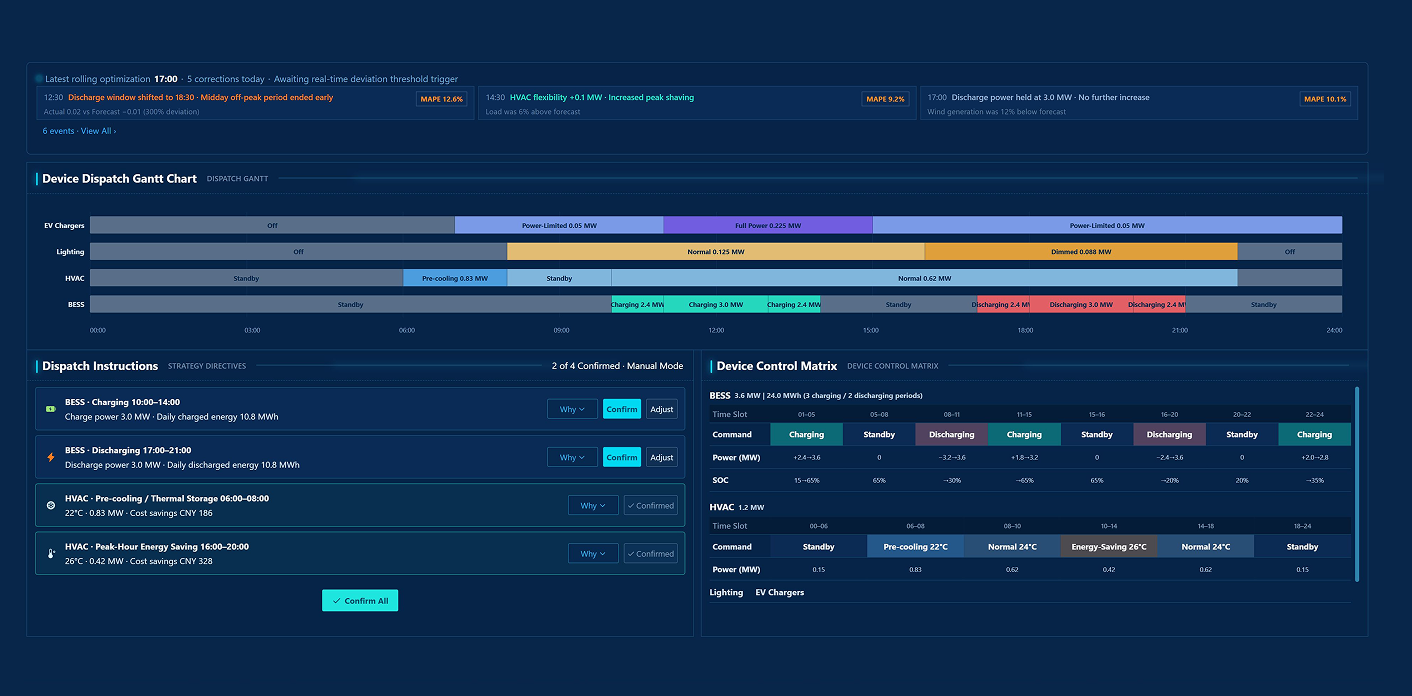Image resolution: width=1412 pixels, height=696 pixels.
Task: Click the orange lightning icon for BESS Discharging
Action: tap(51, 457)
